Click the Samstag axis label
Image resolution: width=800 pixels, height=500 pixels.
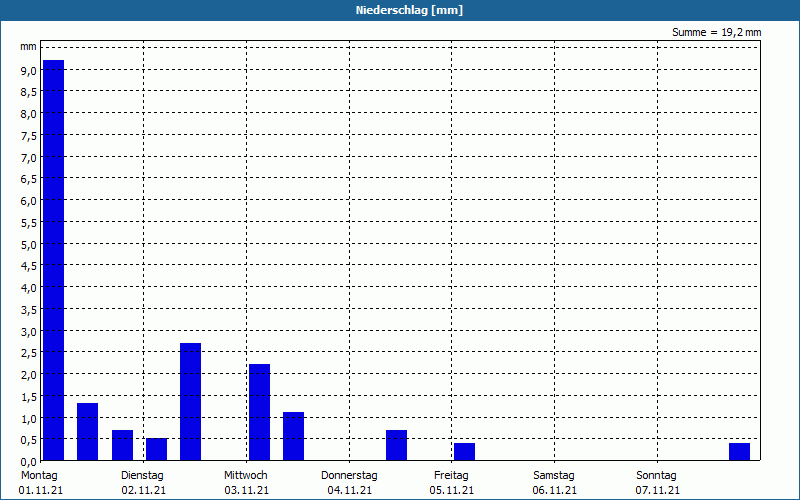[554, 475]
